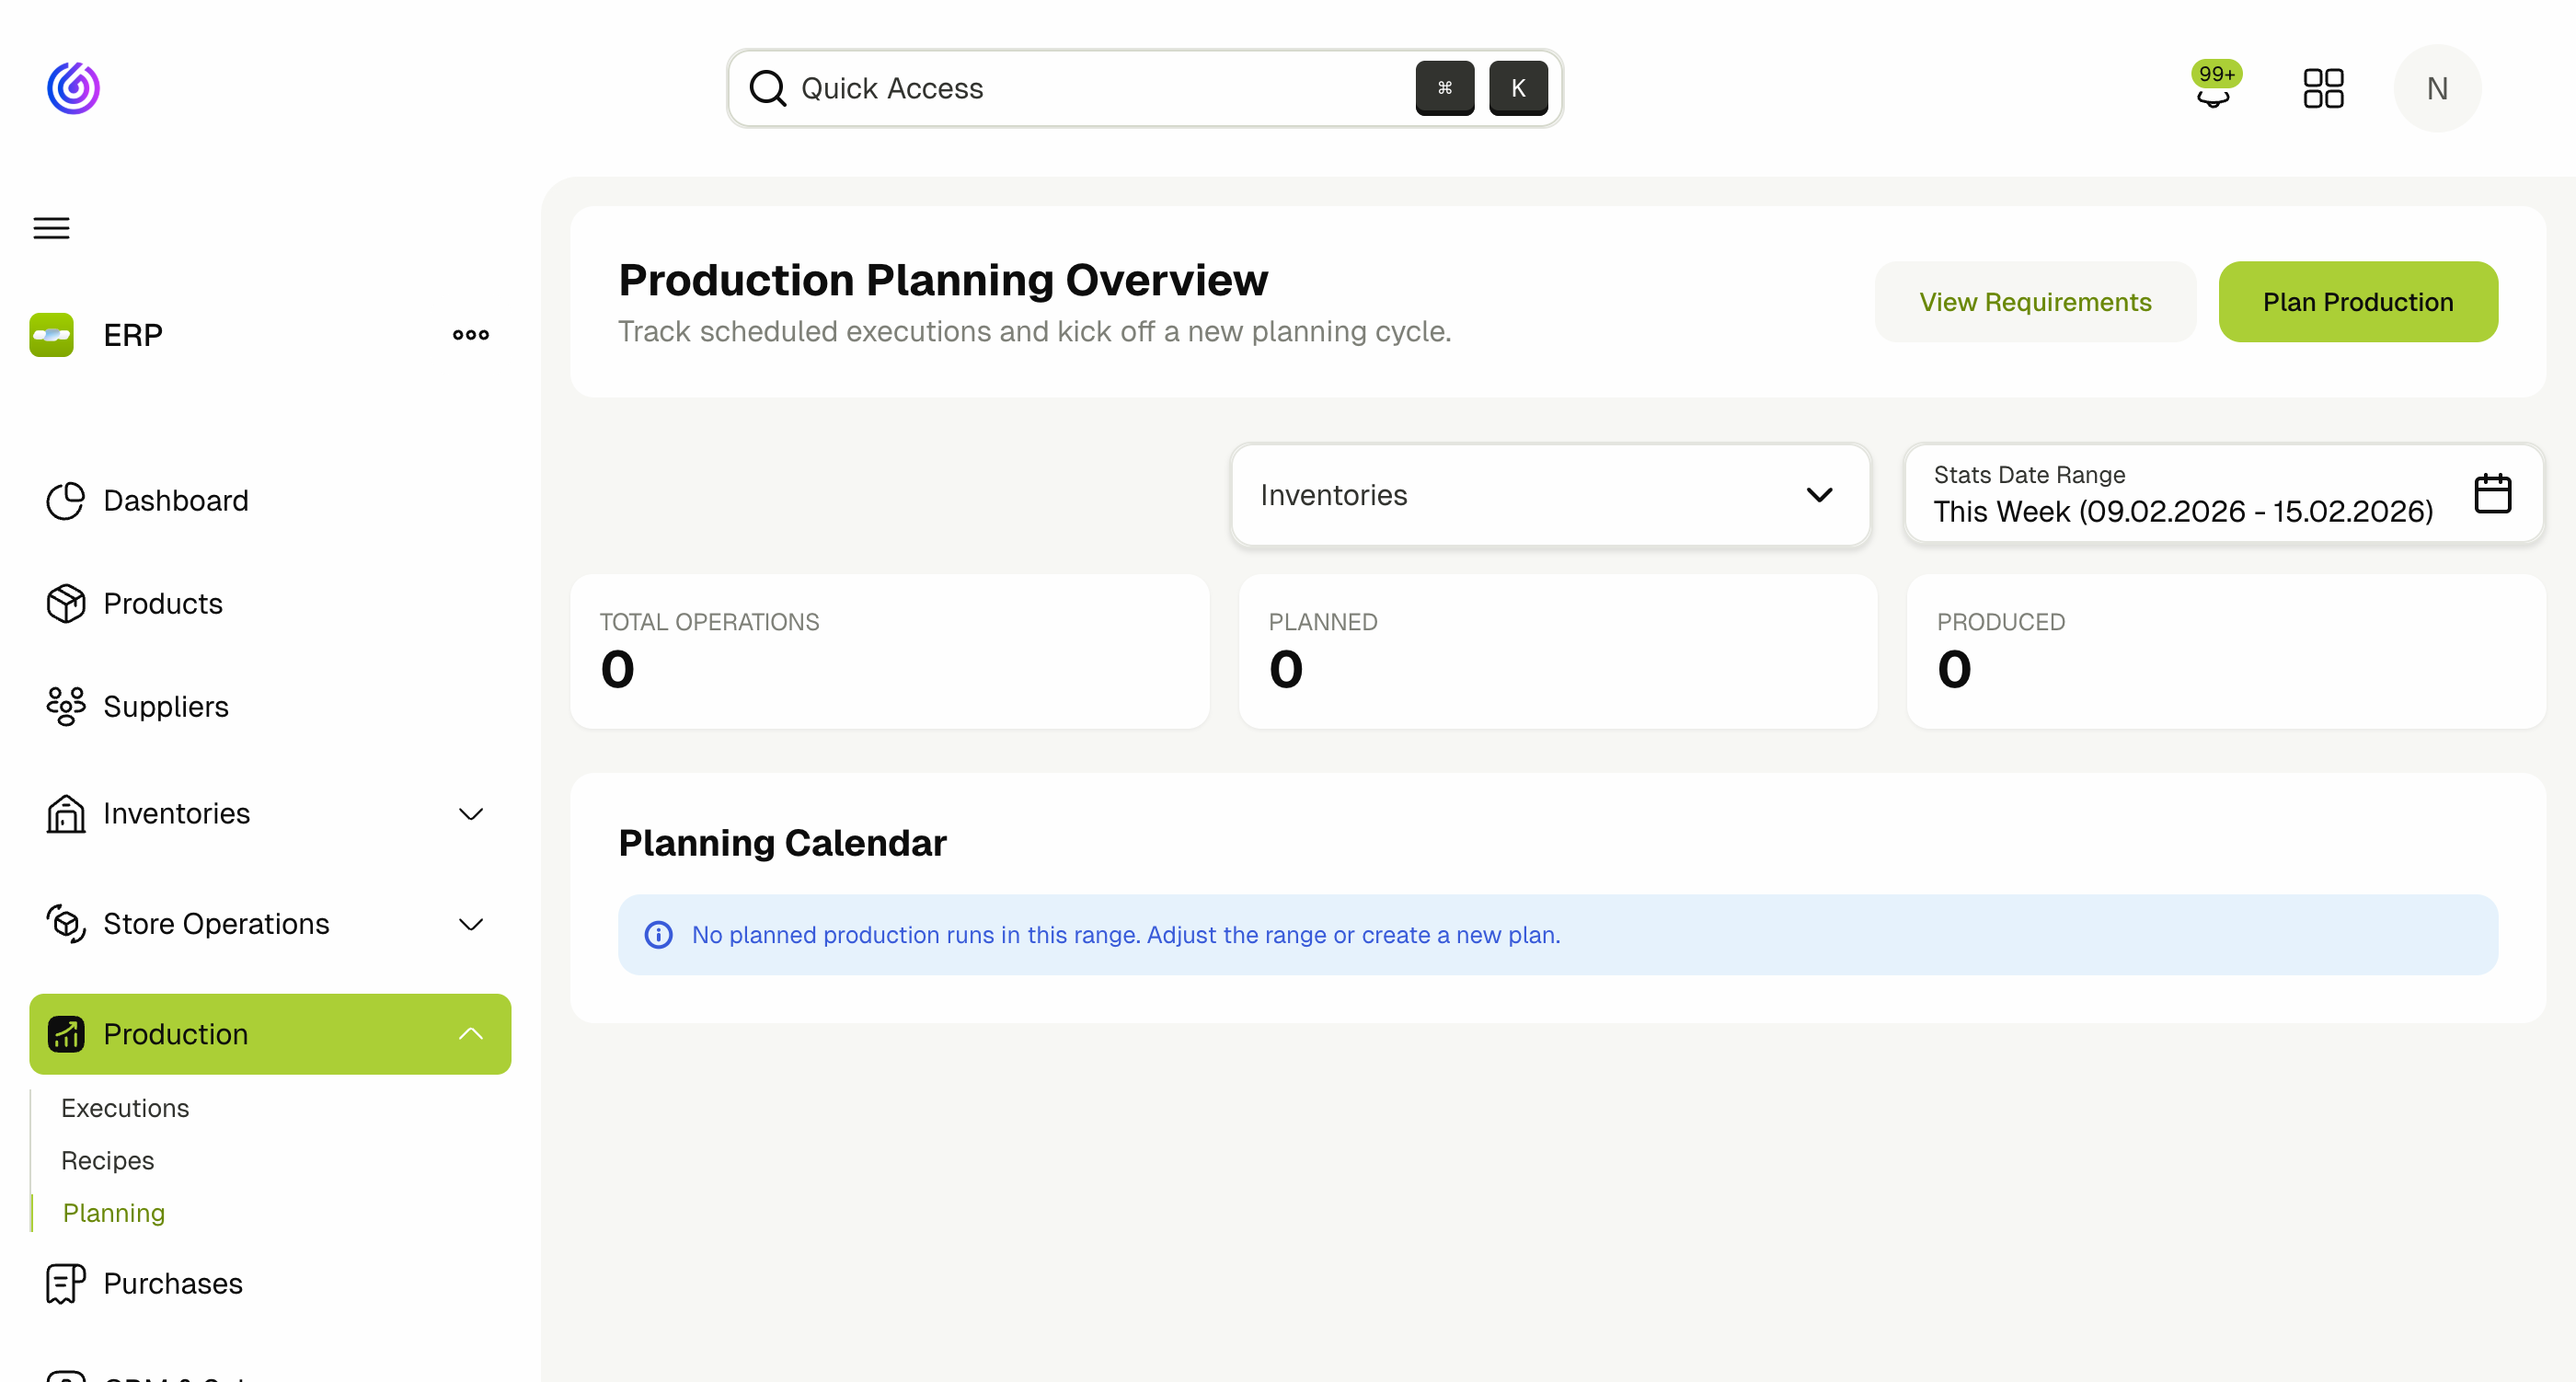2576x1382 pixels.
Task: Open the Suppliers section
Action: pyautogui.click(x=166, y=706)
